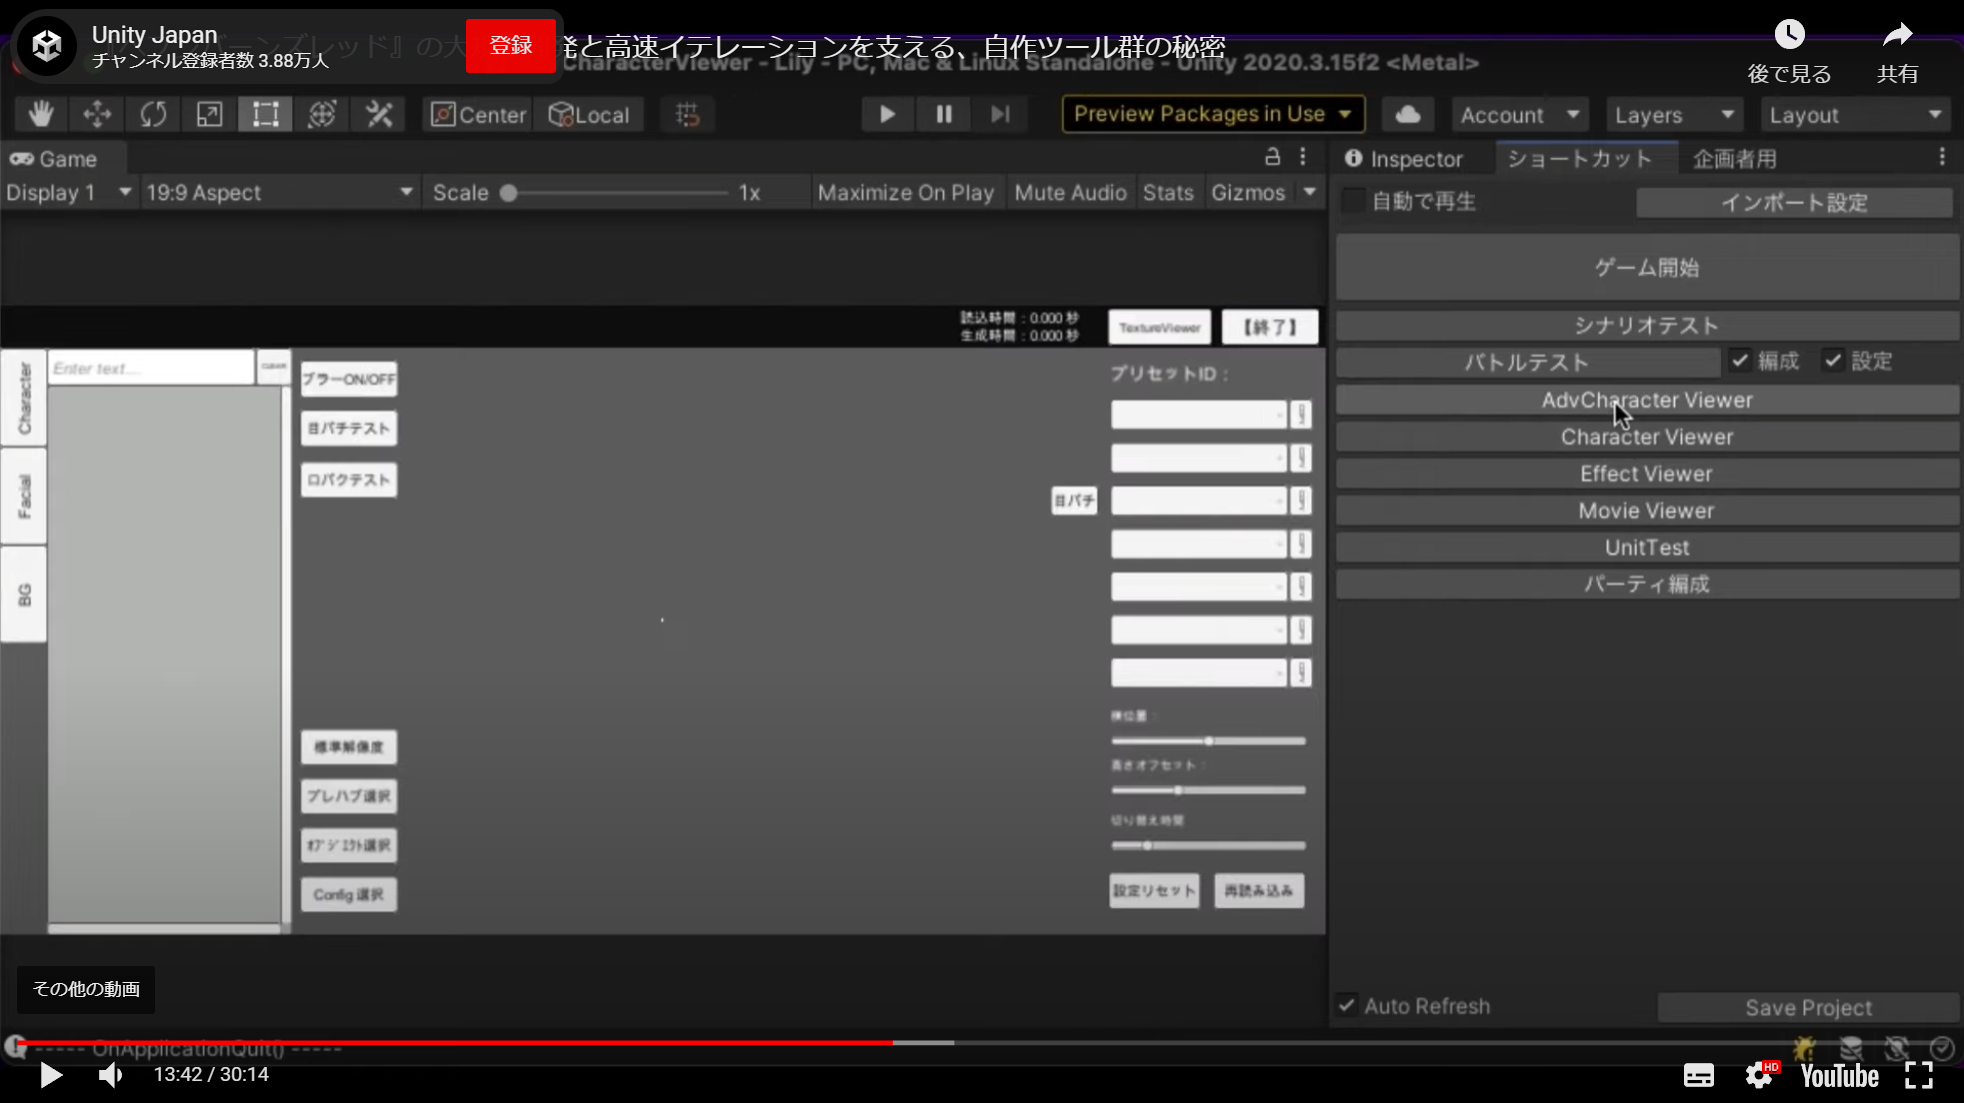
Task: Open the Layout dropdown
Action: 1856,115
